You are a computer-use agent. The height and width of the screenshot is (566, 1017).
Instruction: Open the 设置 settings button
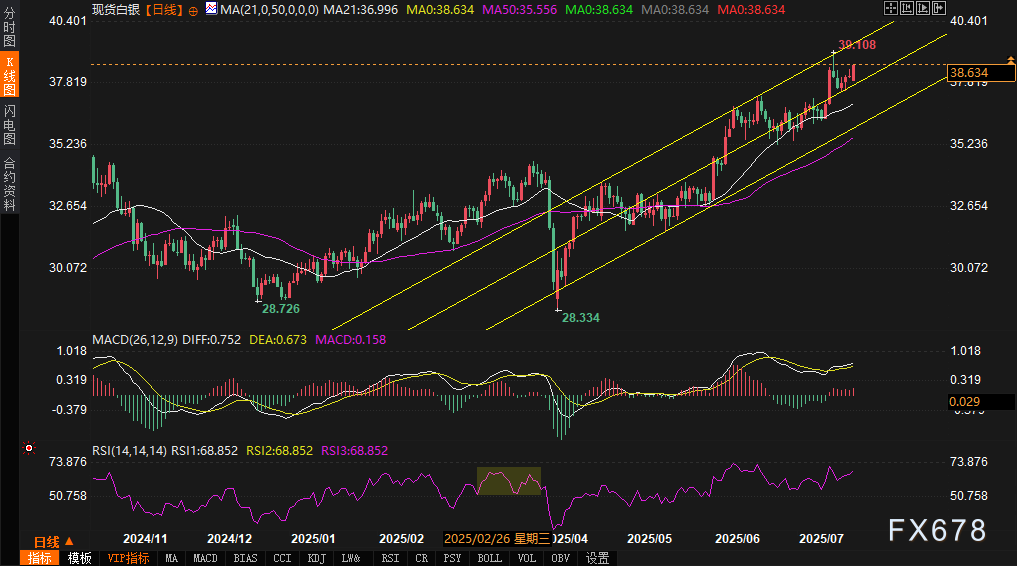tap(598, 558)
